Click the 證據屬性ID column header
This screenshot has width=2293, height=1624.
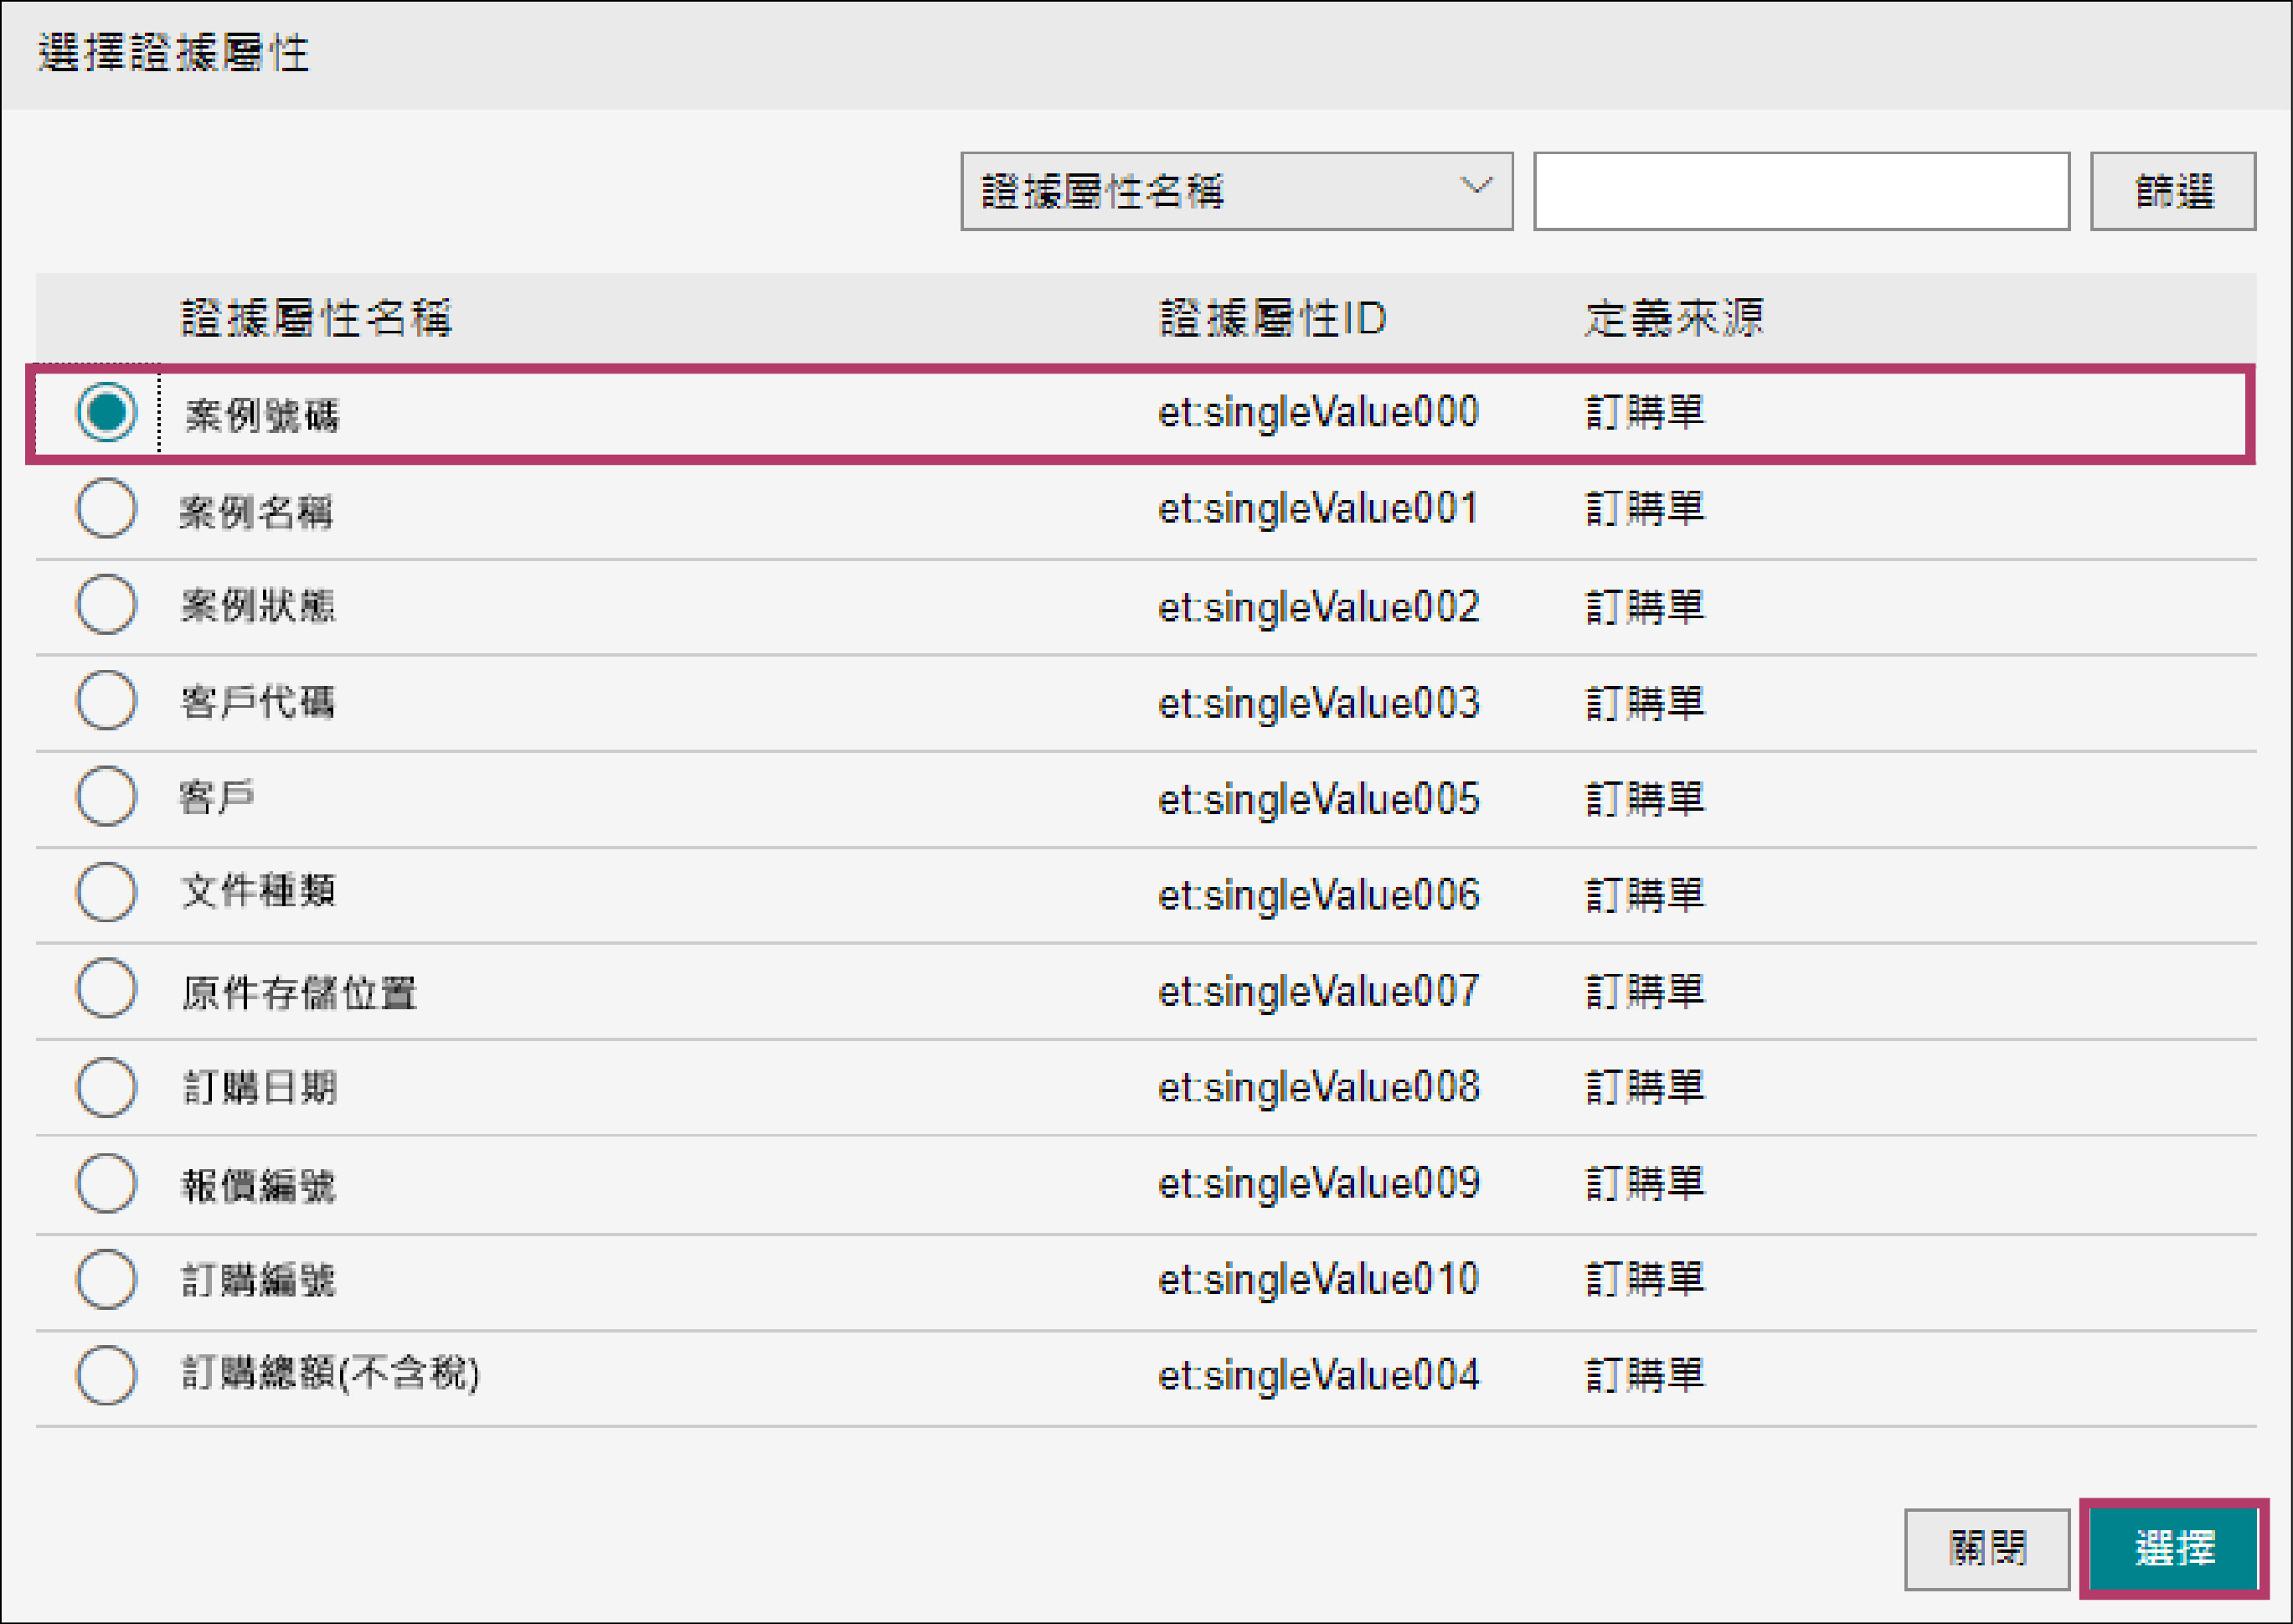(1272, 319)
